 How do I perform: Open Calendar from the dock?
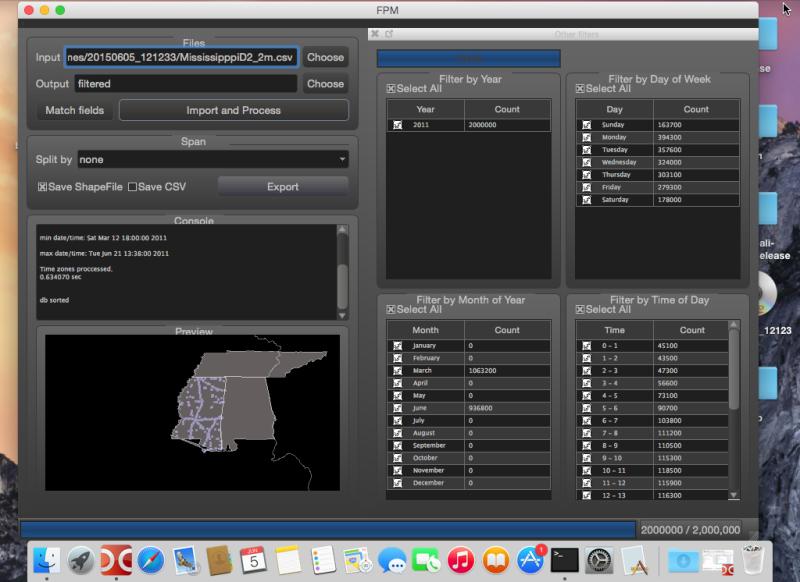pos(254,560)
